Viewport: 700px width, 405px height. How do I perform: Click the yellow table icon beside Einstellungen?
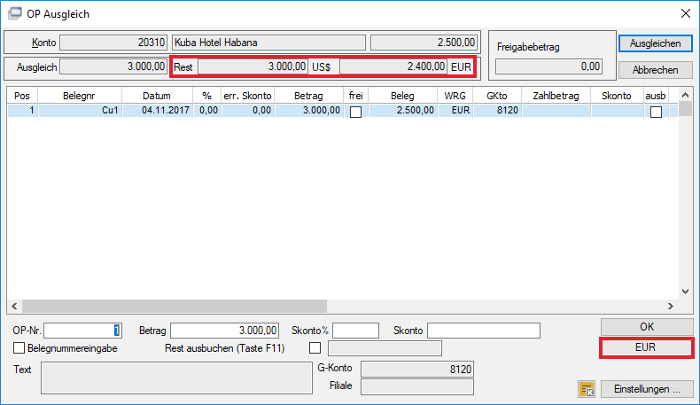tap(587, 389)
